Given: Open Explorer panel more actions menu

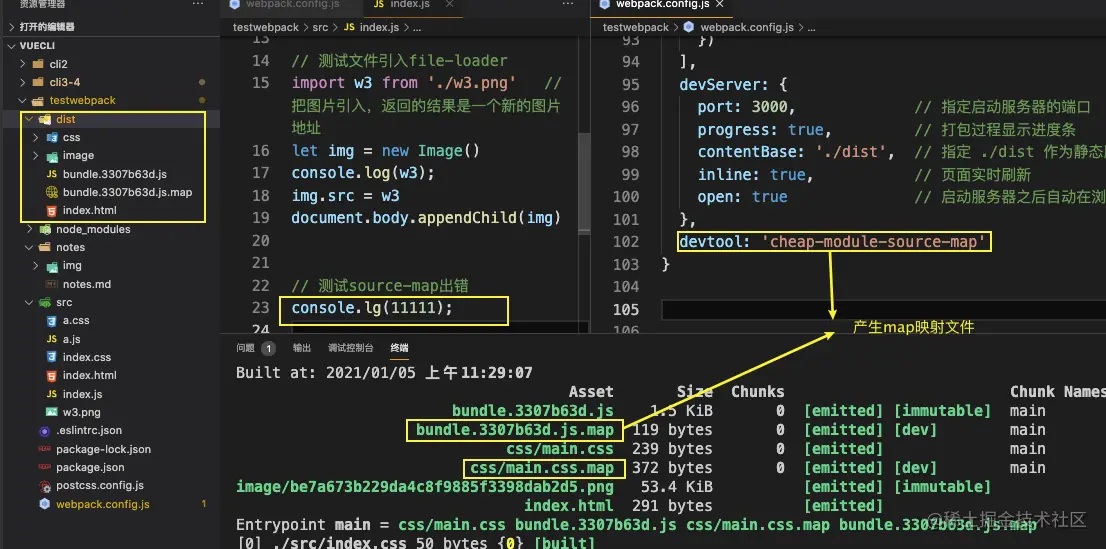Looking at the screenshot, I should click(198, 4).
